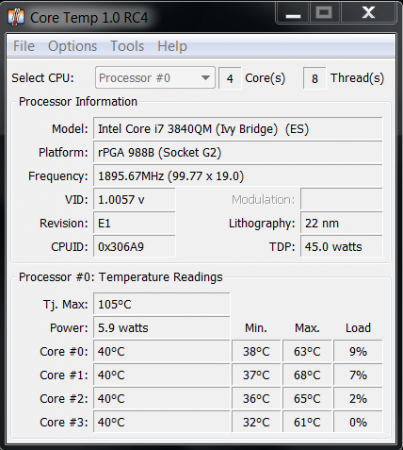Click the Core Temp 1.0 RC4 title text
The width and height of the screenshot is (403, 450).
89,18
